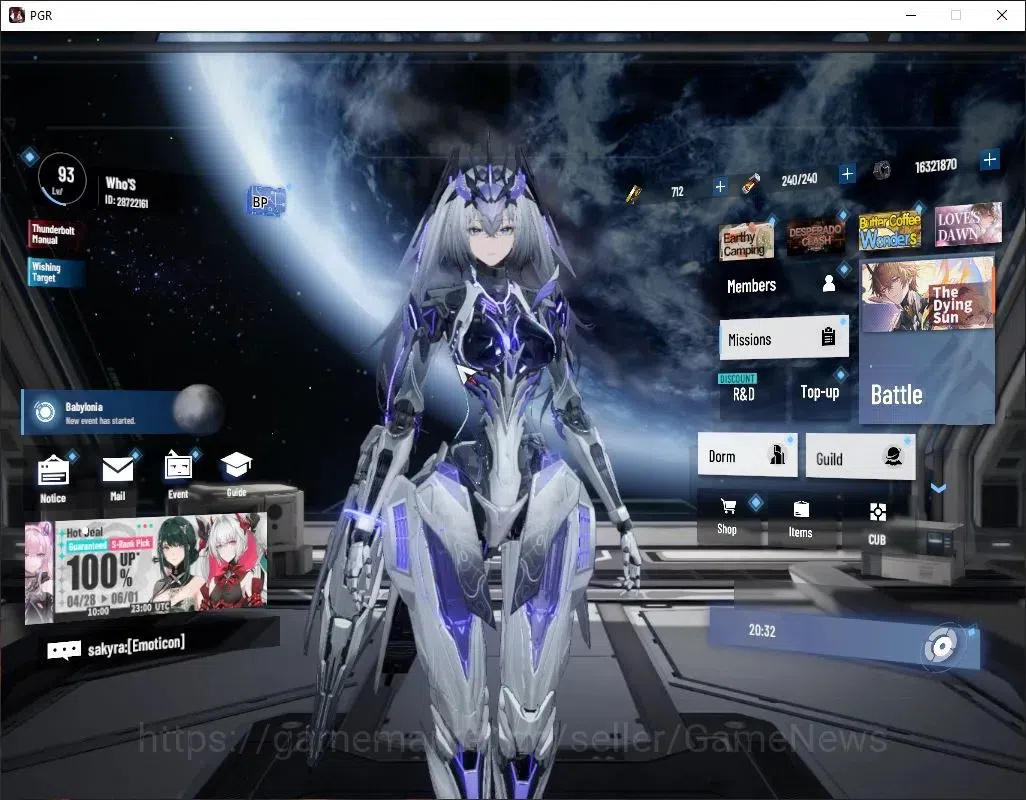The image size is (1026, 800).
Task: Enter the Dorm
Action: coord(747,455)
